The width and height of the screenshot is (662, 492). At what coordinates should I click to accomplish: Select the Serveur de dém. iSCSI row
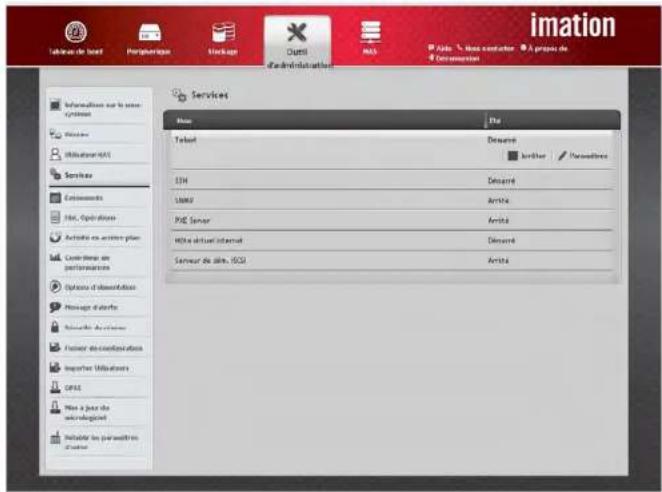pos(392,260)
